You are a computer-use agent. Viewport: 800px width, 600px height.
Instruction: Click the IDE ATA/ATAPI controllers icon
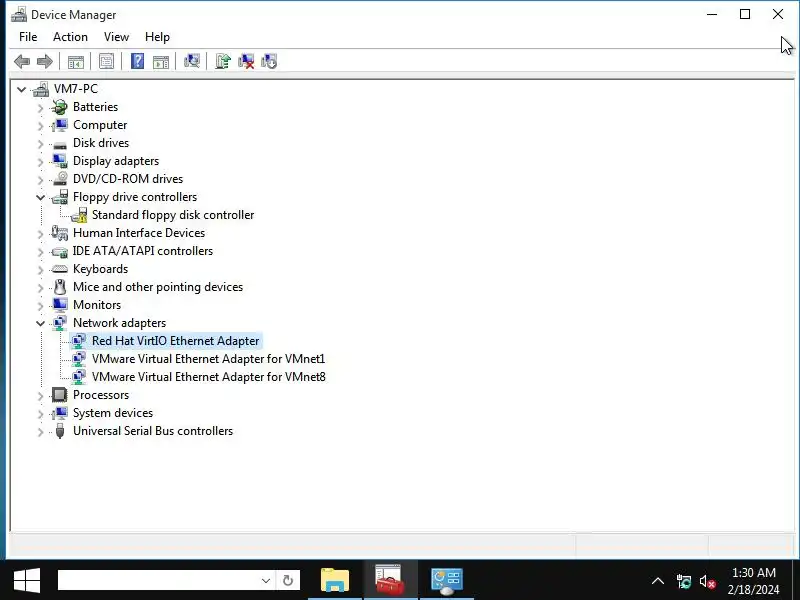60,251
